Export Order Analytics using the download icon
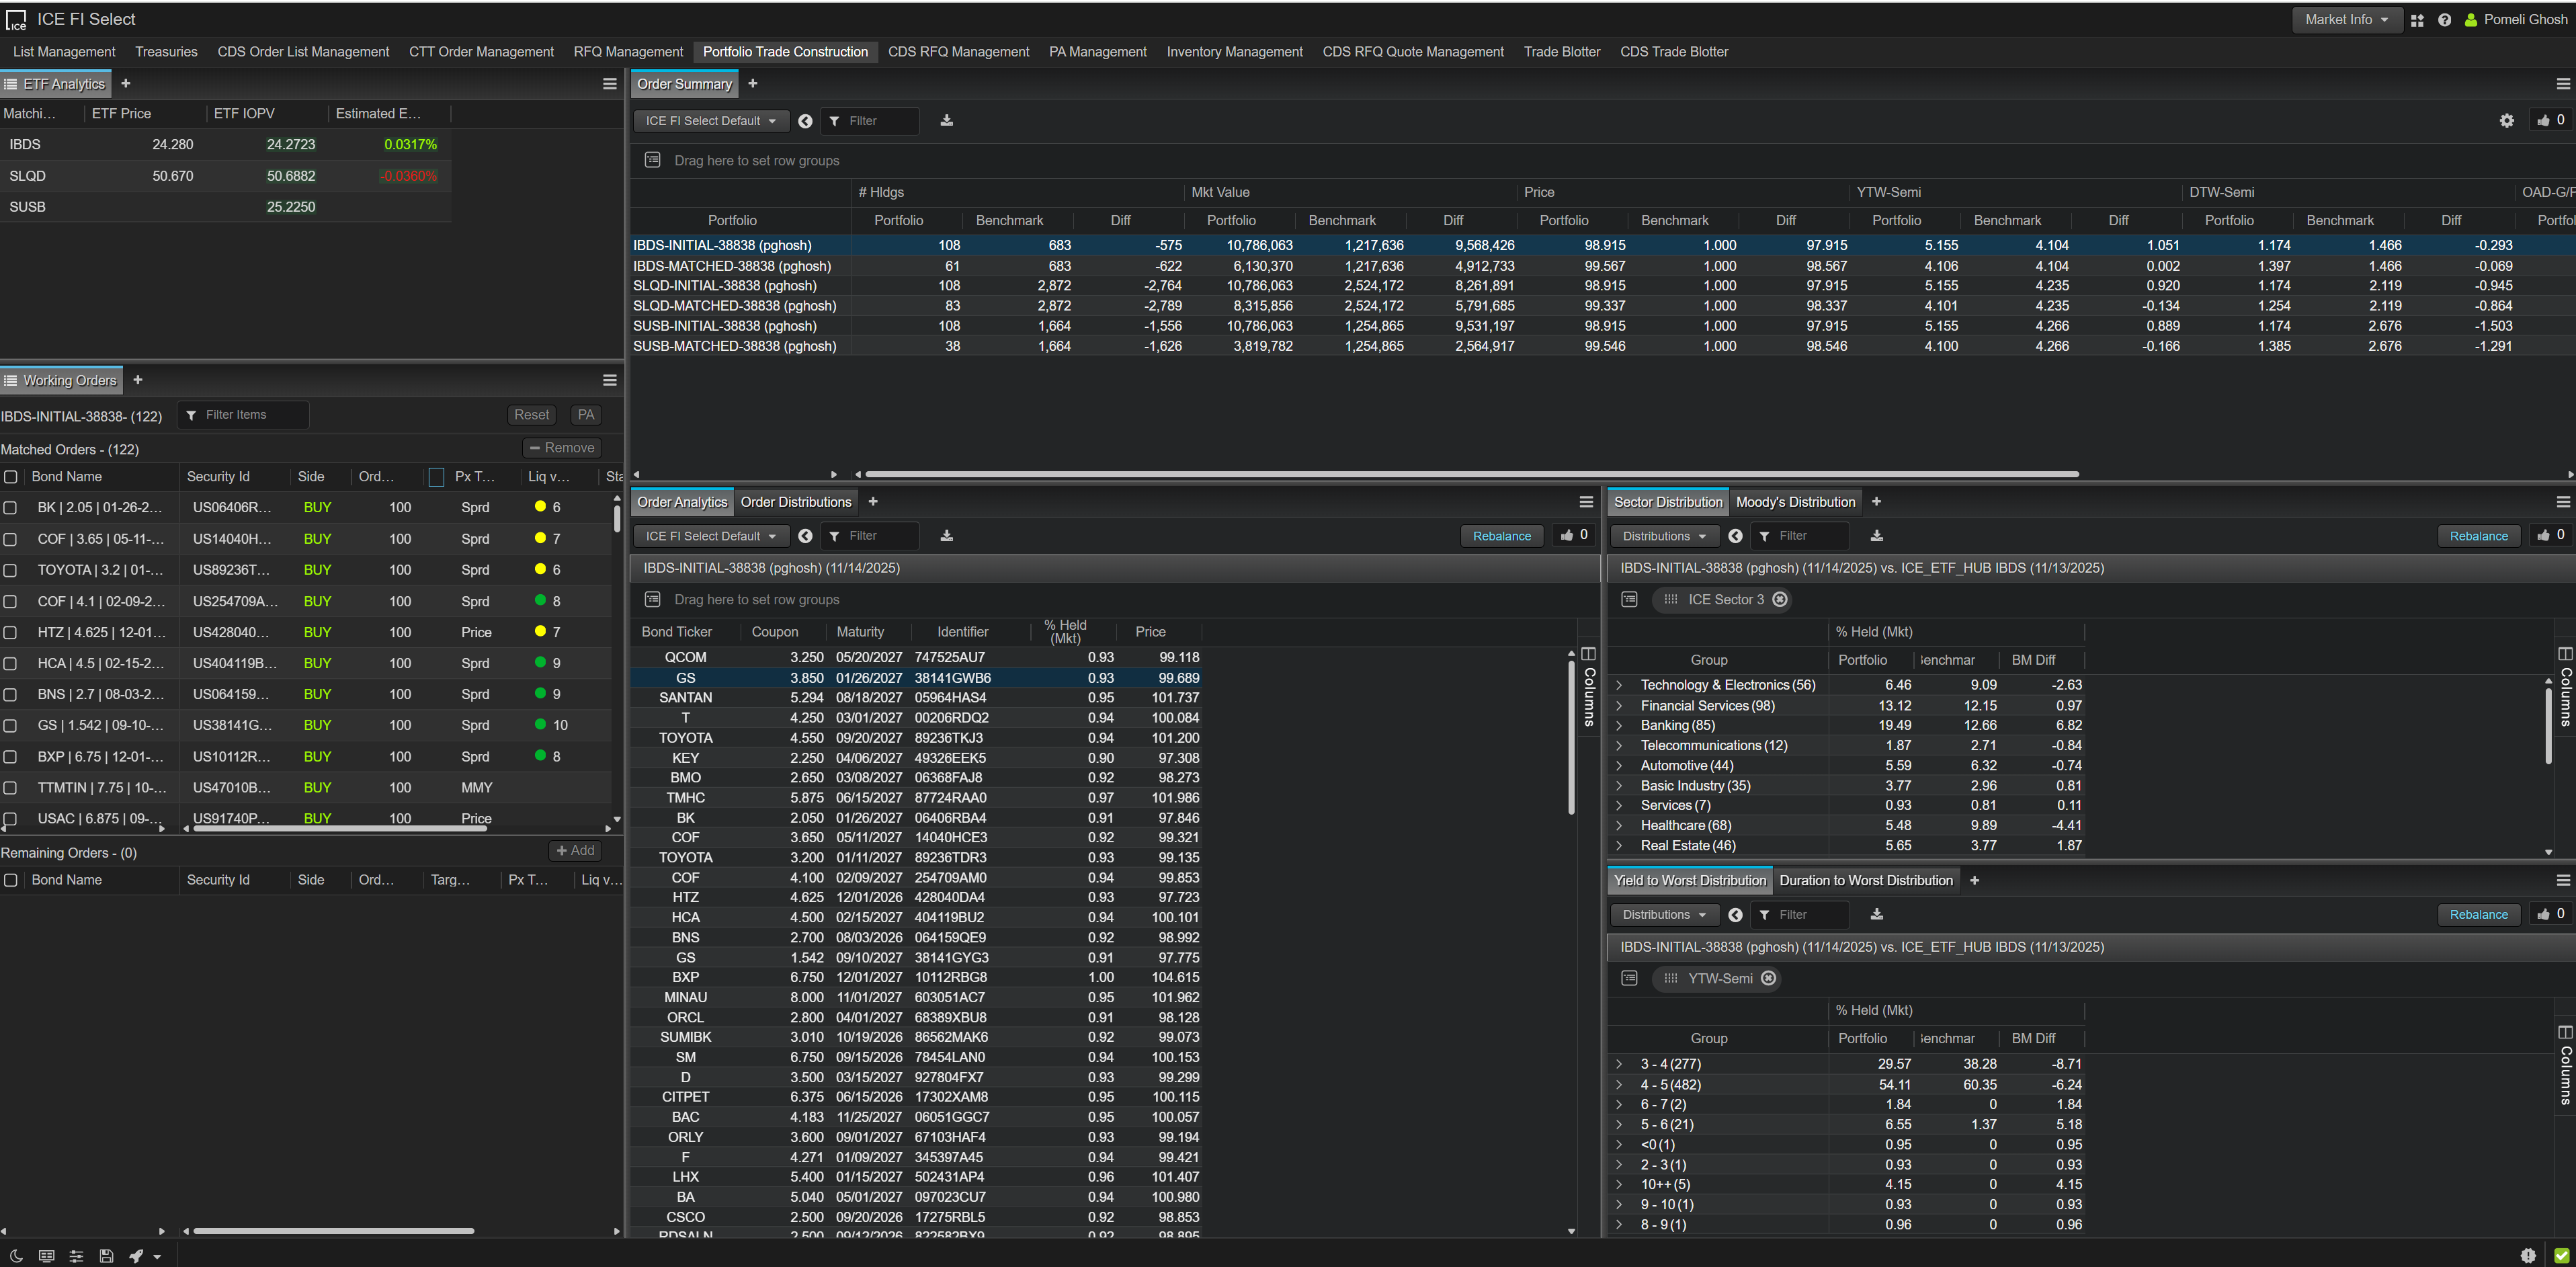 (946, 536)
